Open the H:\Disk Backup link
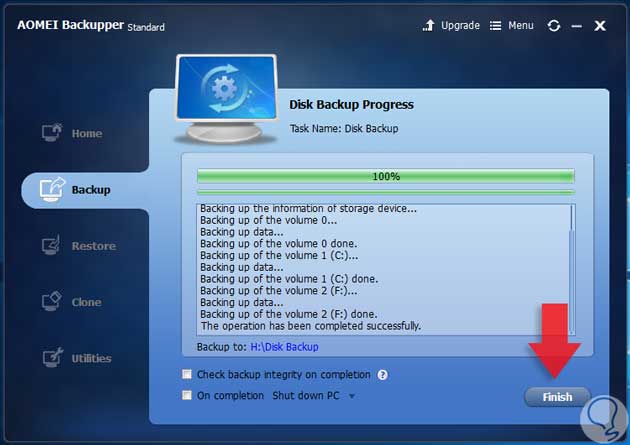 [x=284, y=347]
